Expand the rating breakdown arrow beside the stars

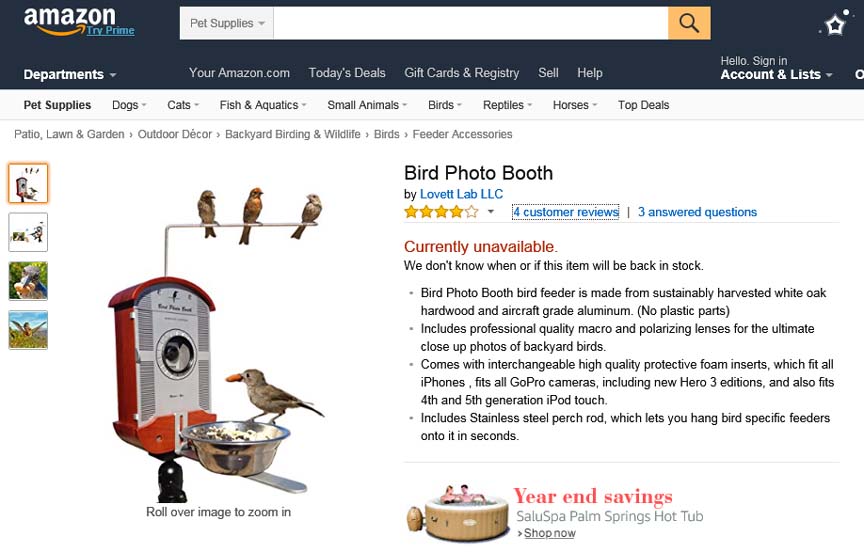490,212
